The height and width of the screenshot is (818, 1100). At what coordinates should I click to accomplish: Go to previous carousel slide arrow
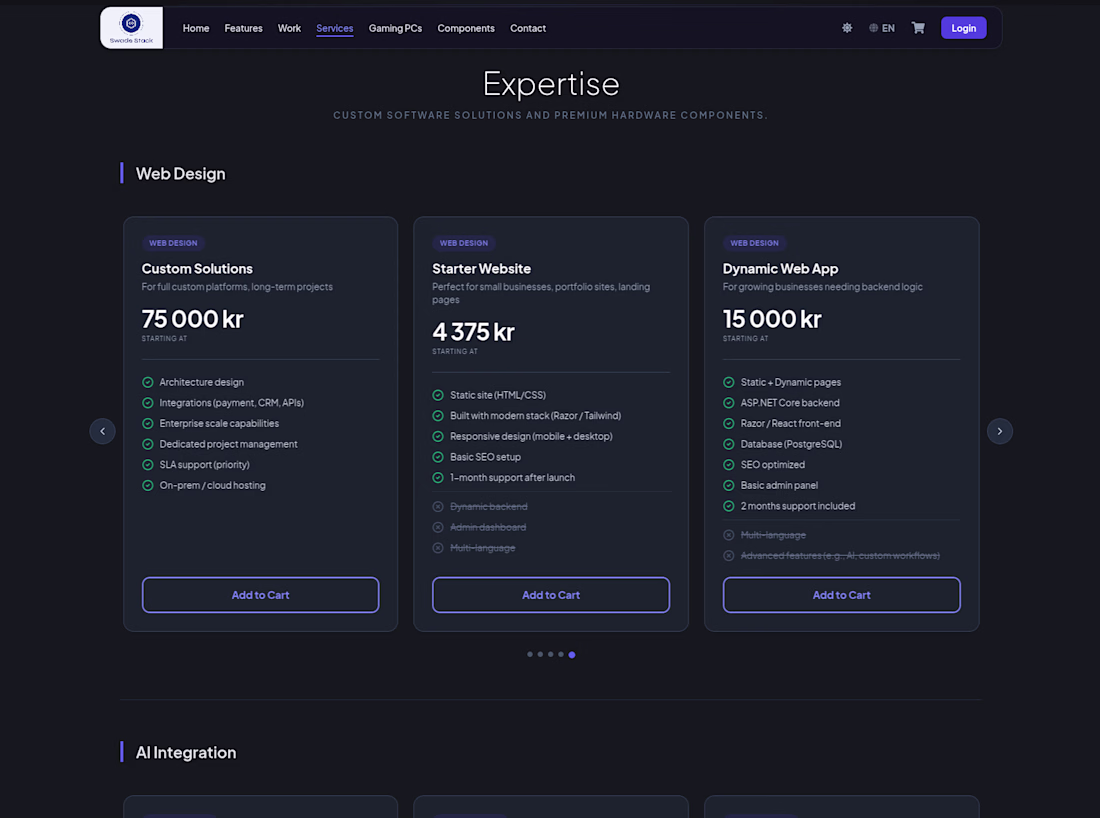pyautogui.click(x=102, y=431)
